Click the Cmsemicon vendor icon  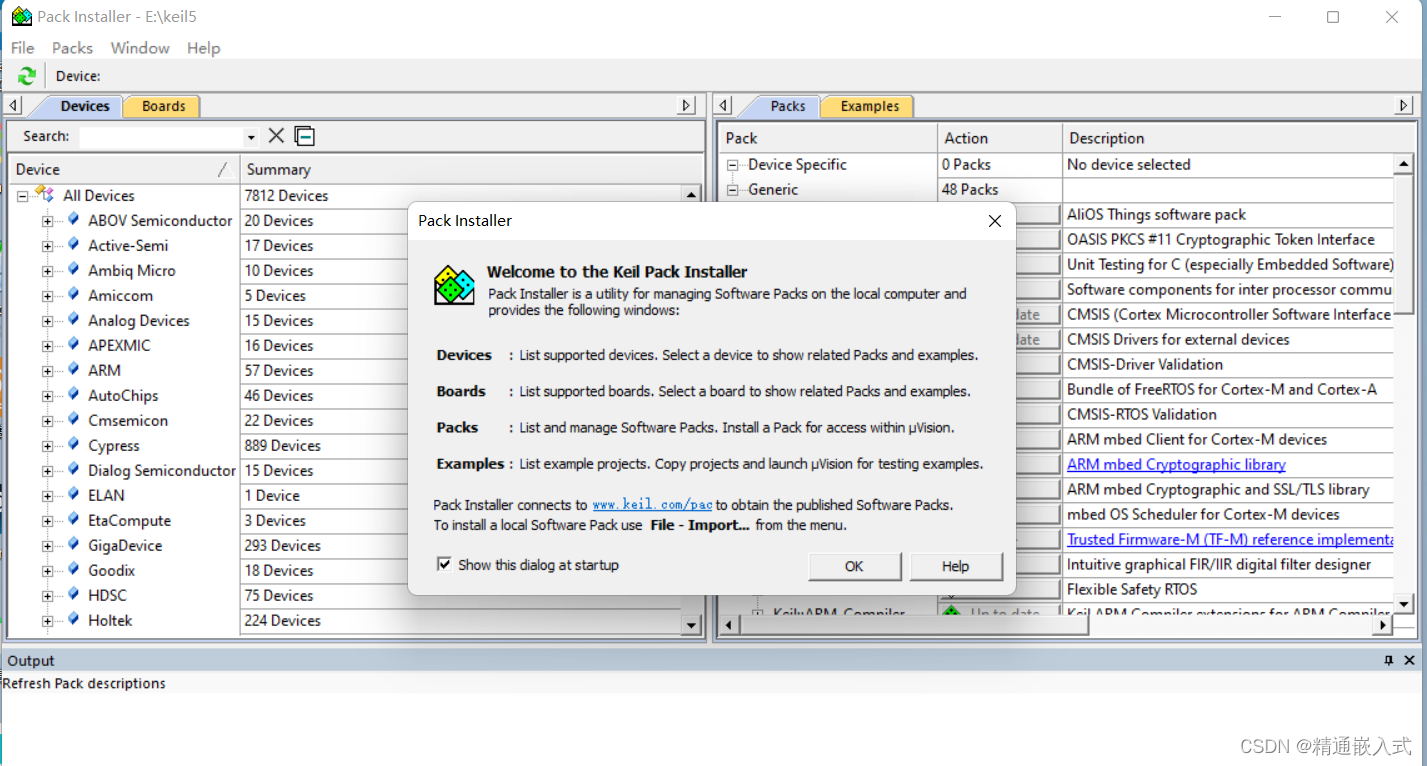point(73,420)
